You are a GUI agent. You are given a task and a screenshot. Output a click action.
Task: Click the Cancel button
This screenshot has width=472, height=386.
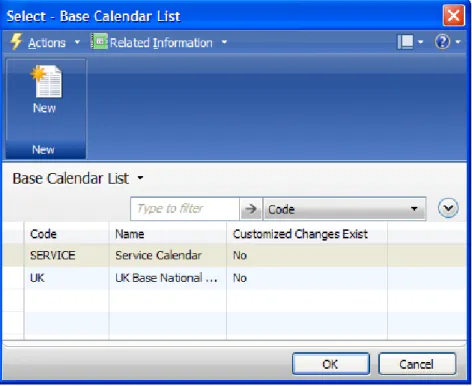tap(417, 364)
